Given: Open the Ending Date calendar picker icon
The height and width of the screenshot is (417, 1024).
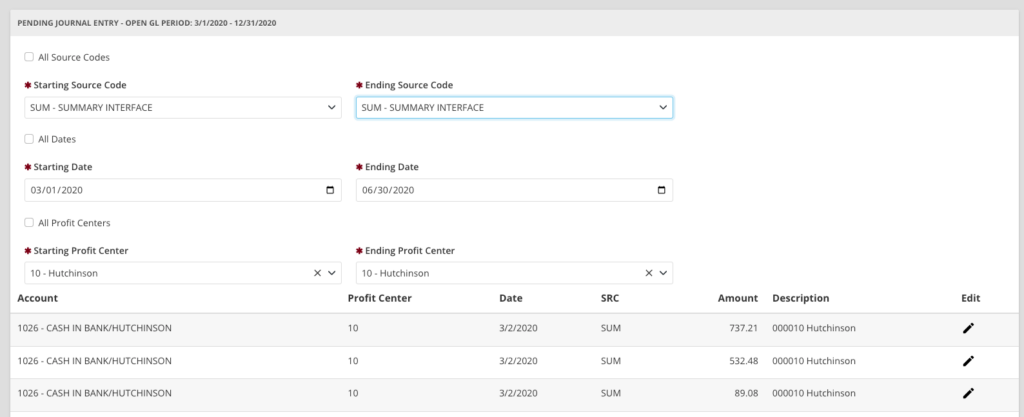Looking at the screenshot, I should (662, 190).
